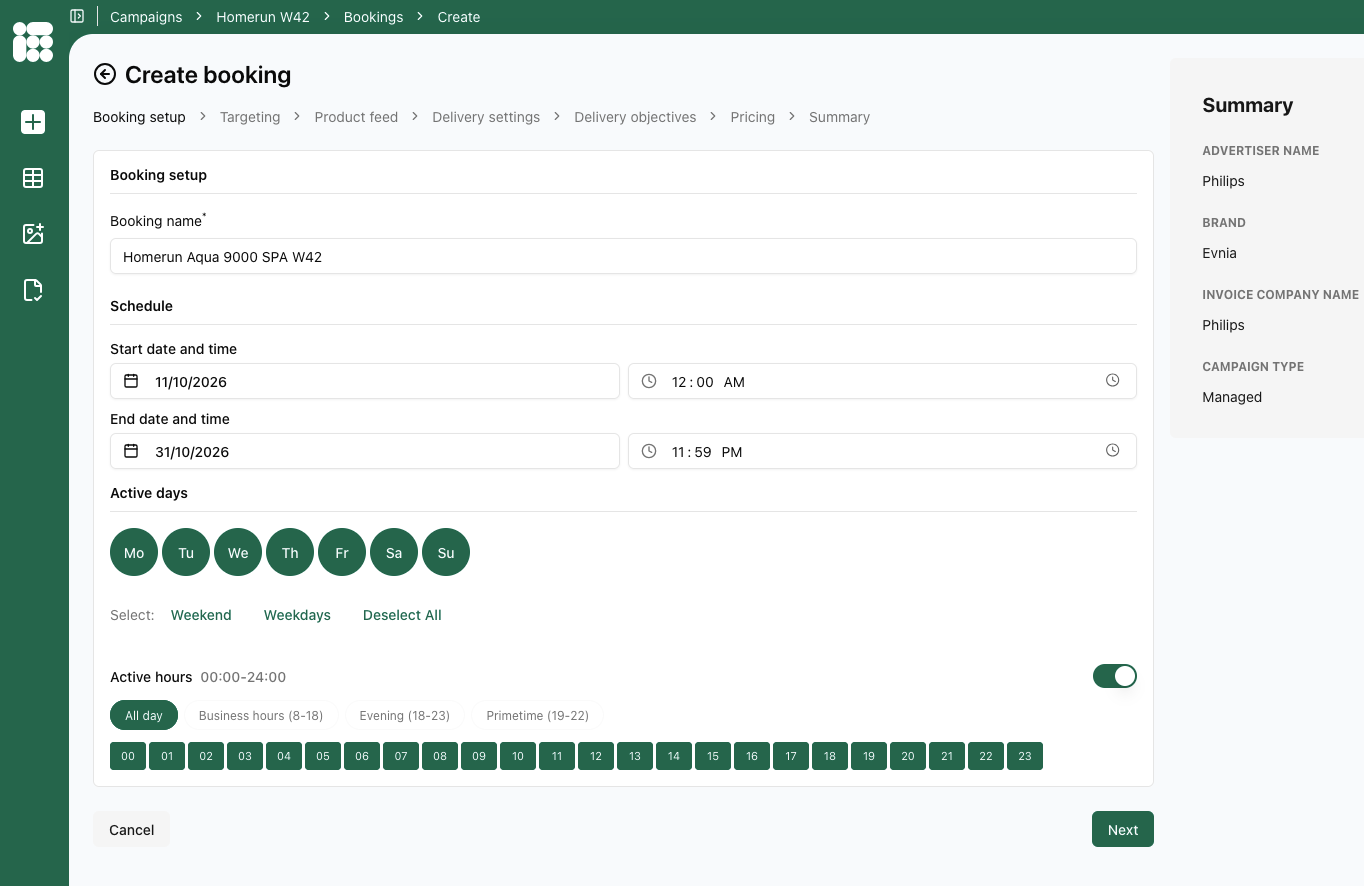Click left clock icon of end time
The height and width of the screenshot is (886, 1364).
(x=649, y=451)
